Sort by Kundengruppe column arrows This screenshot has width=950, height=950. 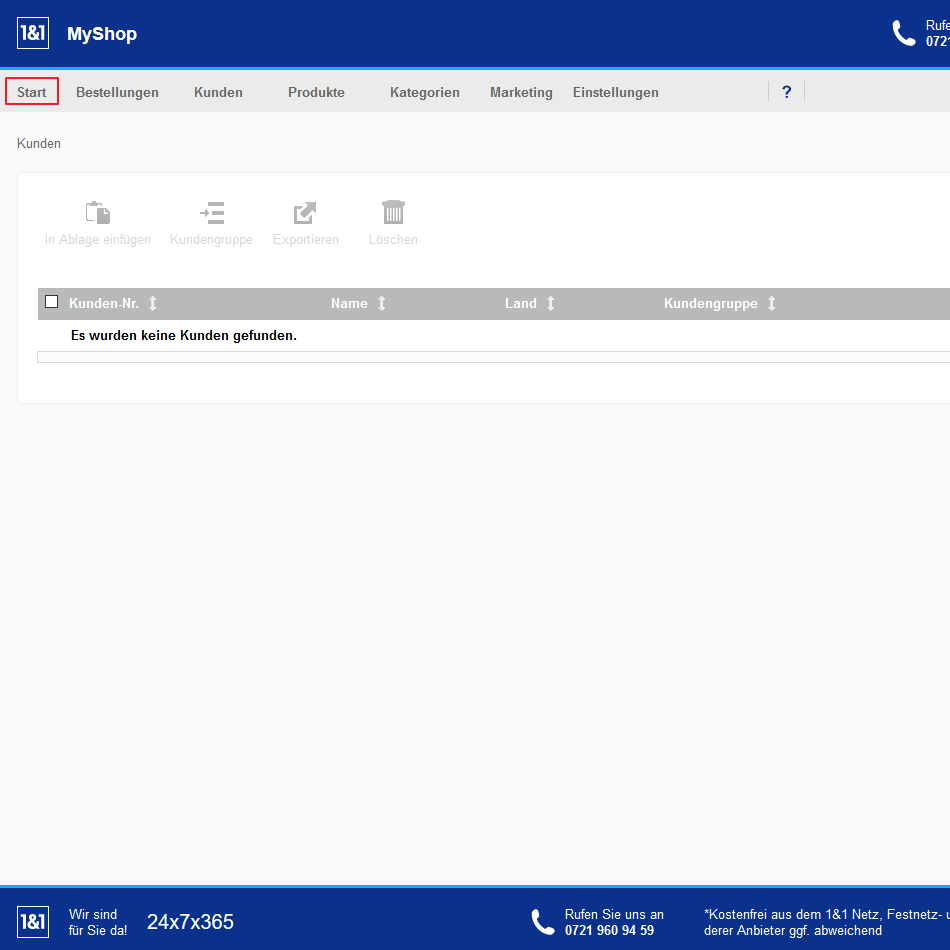pos(771,303)
